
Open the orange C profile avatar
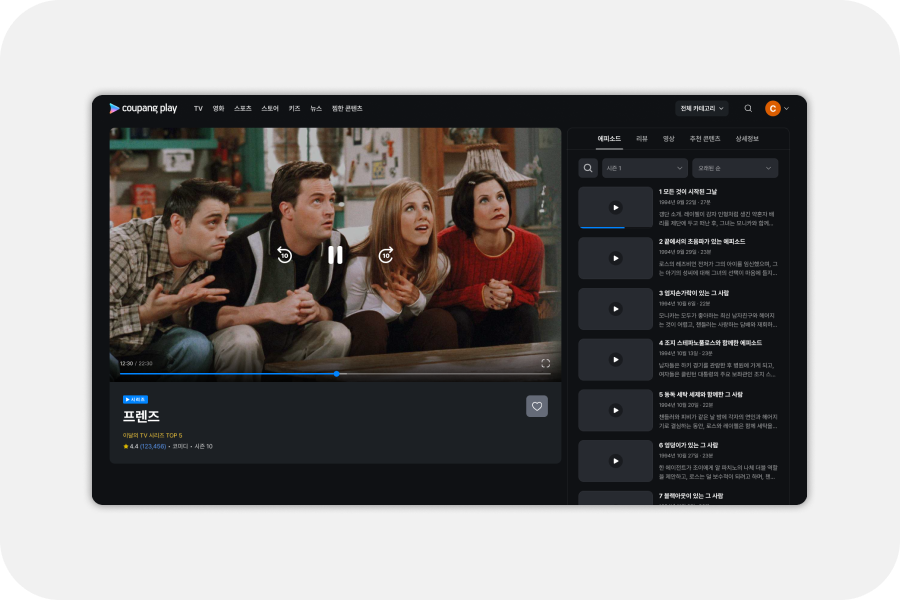pos(773,109)
